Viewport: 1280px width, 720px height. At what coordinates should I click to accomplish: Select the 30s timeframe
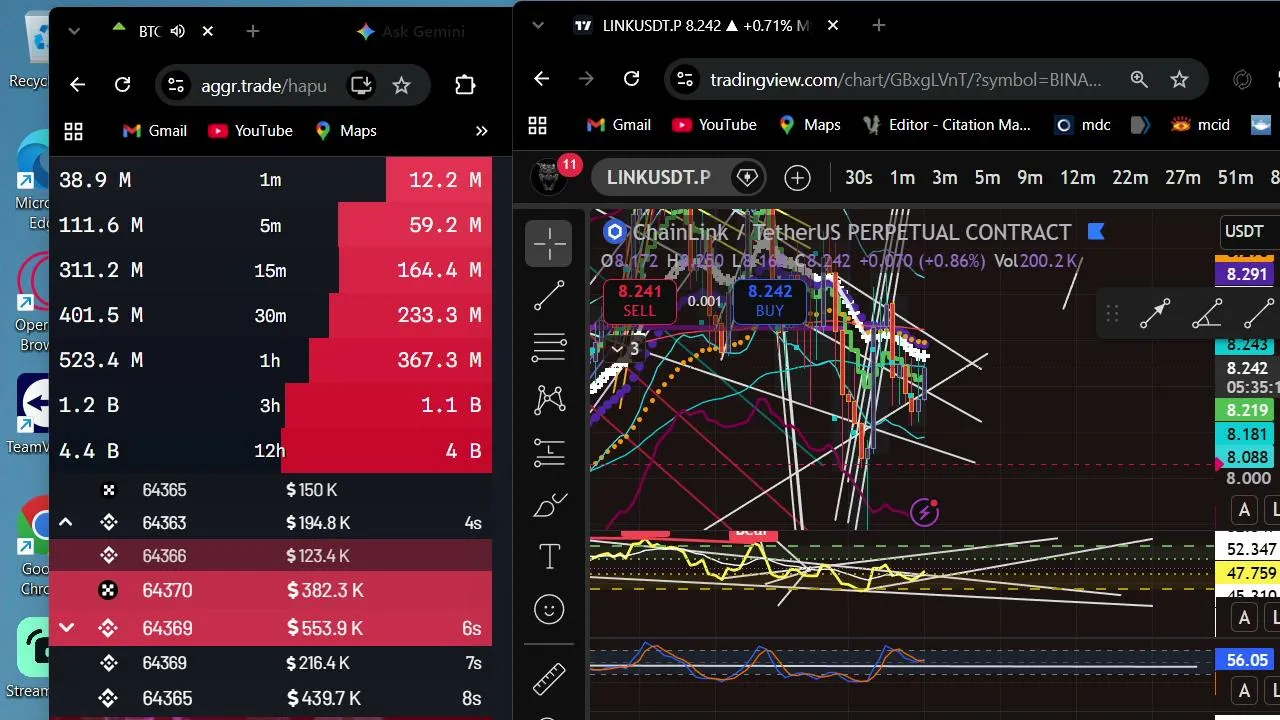pos(859,177)
